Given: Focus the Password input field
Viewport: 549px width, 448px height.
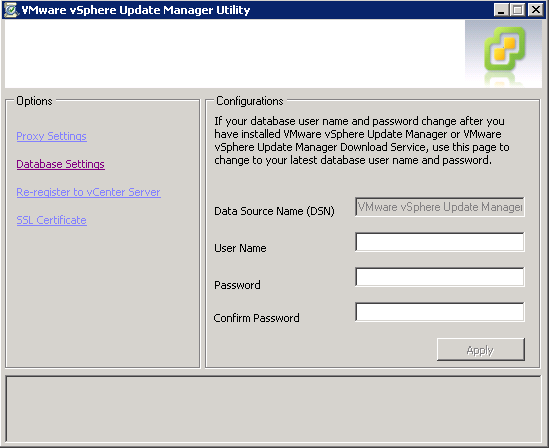Looking at the screenshot, I should [440, 277].
